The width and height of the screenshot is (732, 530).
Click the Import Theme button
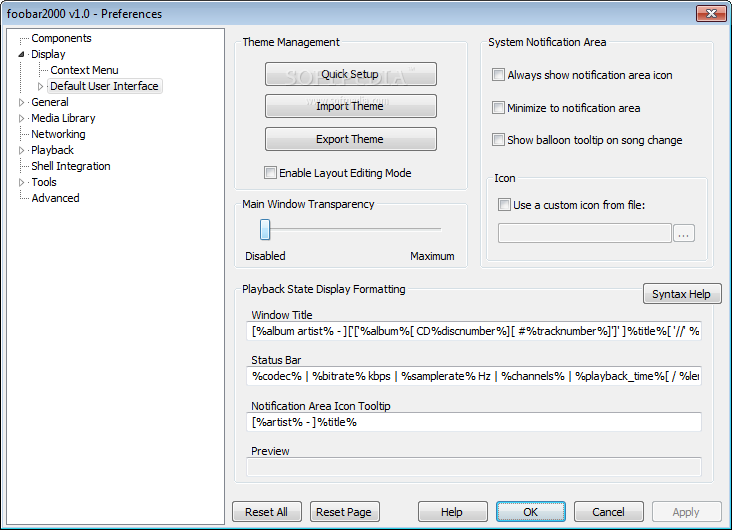click(x=351, y=106)
